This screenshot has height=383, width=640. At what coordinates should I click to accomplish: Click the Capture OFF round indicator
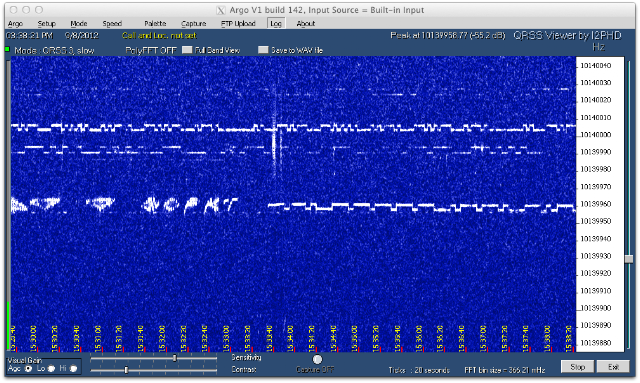[x=317, y=359]
